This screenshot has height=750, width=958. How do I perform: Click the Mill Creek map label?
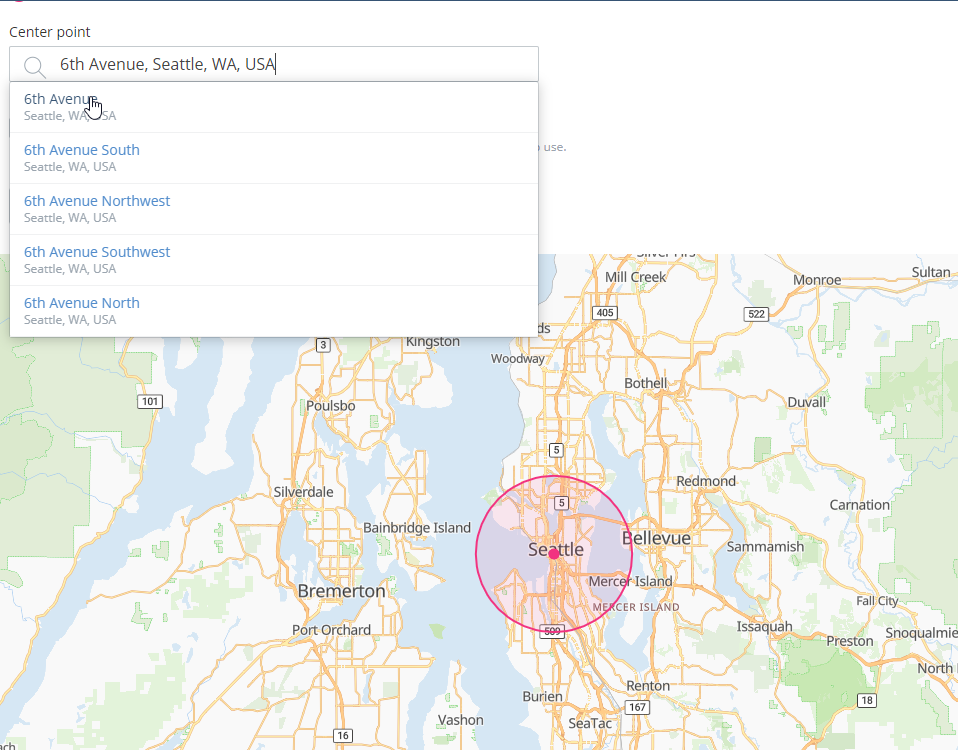pos(635,277)
